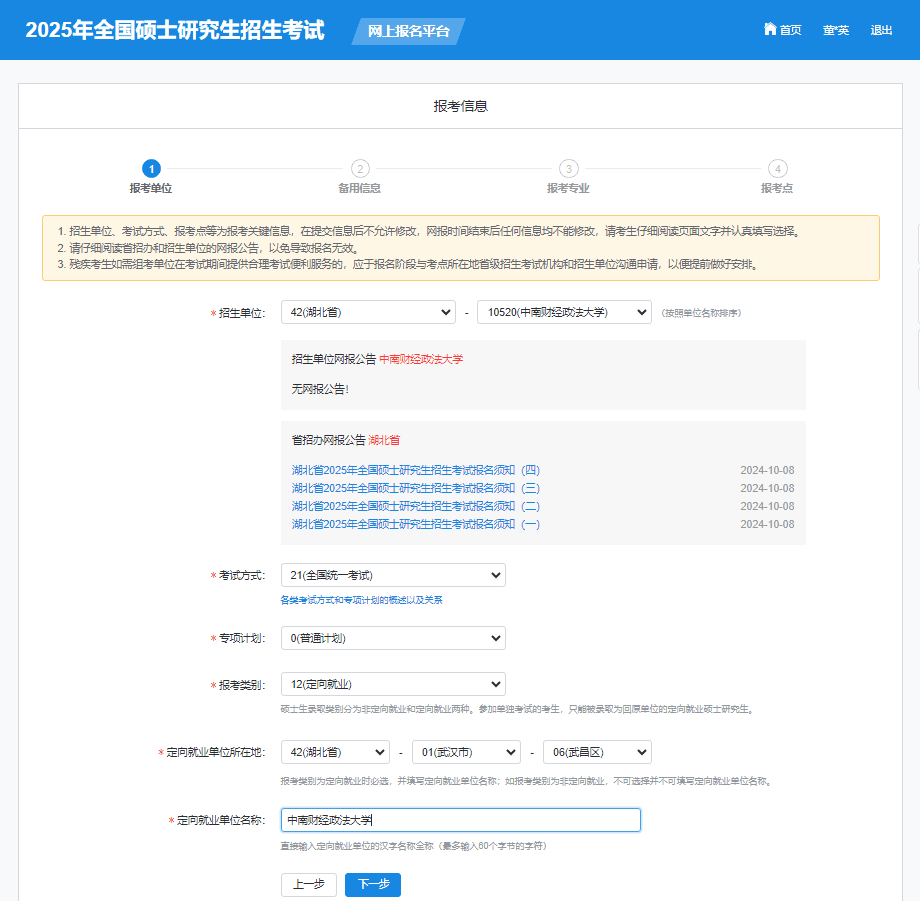Expand the 专项计划 dropdown
This screenshot has height=901, width=920.
(x=393, y=638)
